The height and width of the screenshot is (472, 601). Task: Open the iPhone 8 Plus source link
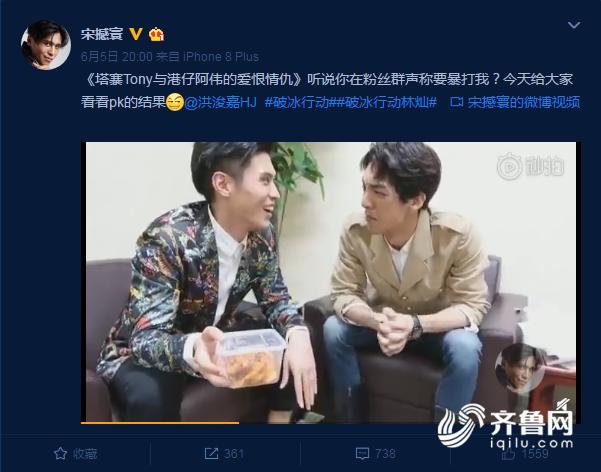pyautogui.click(x=221, y=57)
